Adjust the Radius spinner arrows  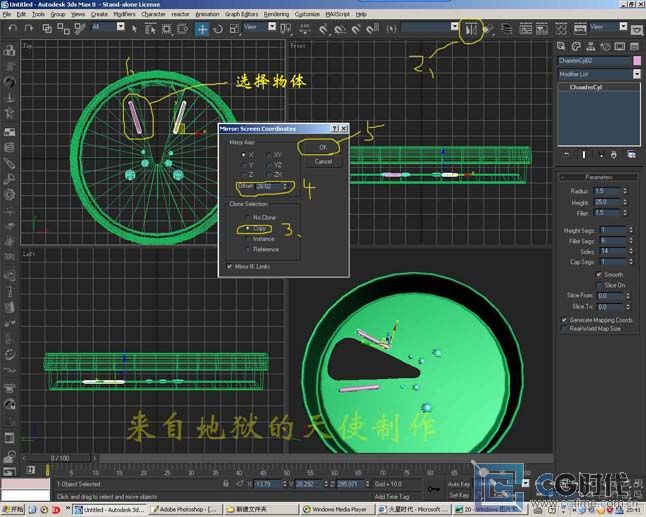point(625,191)
